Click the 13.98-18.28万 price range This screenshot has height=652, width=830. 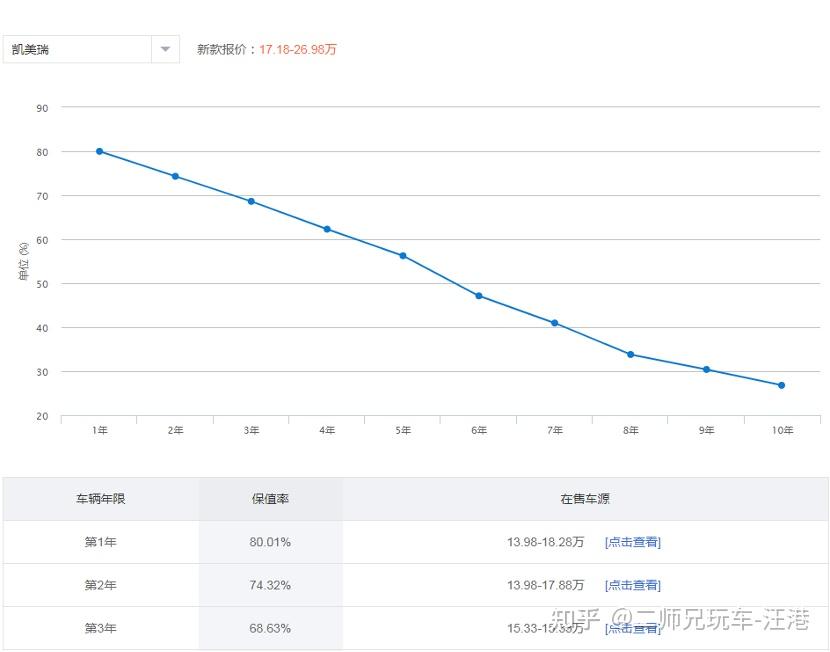click(545, 542)
